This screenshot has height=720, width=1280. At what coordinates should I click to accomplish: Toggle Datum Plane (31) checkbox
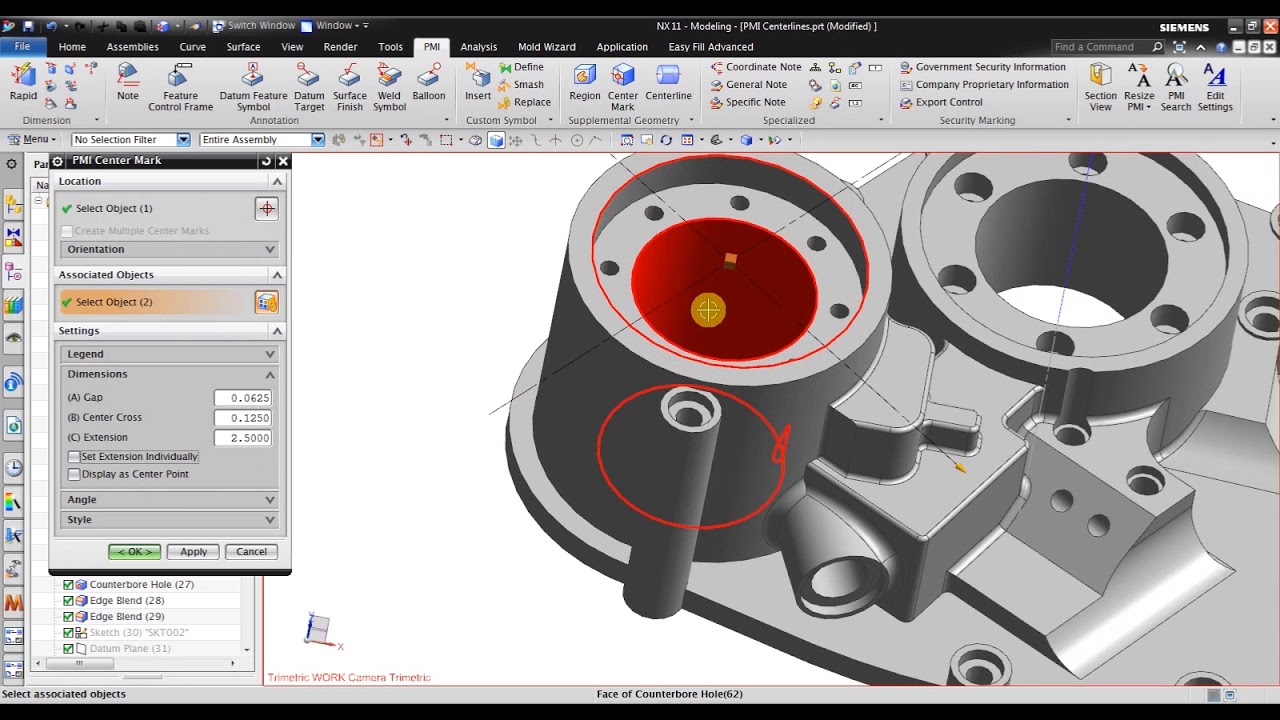(68, 648)
